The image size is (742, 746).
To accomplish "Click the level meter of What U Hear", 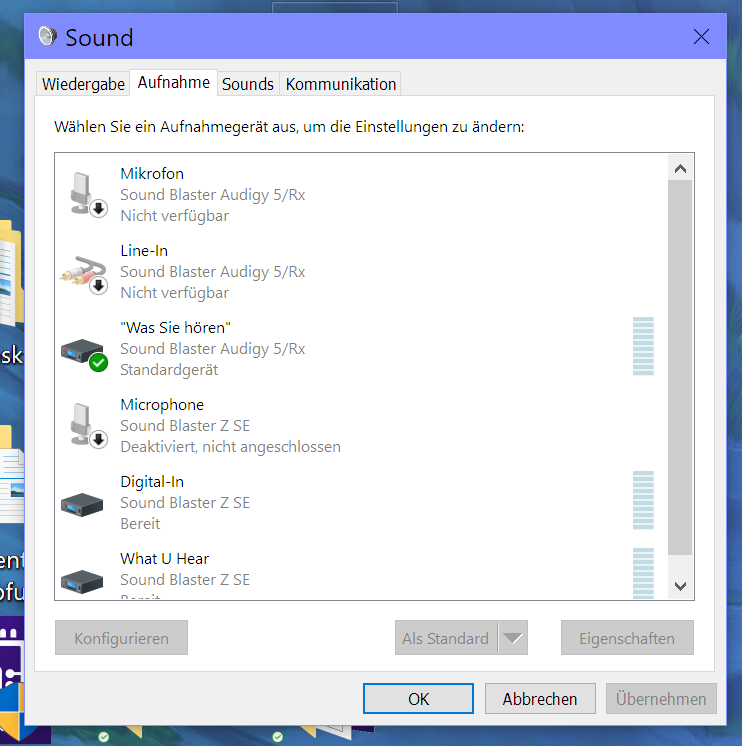I will [x=643, y=573].
